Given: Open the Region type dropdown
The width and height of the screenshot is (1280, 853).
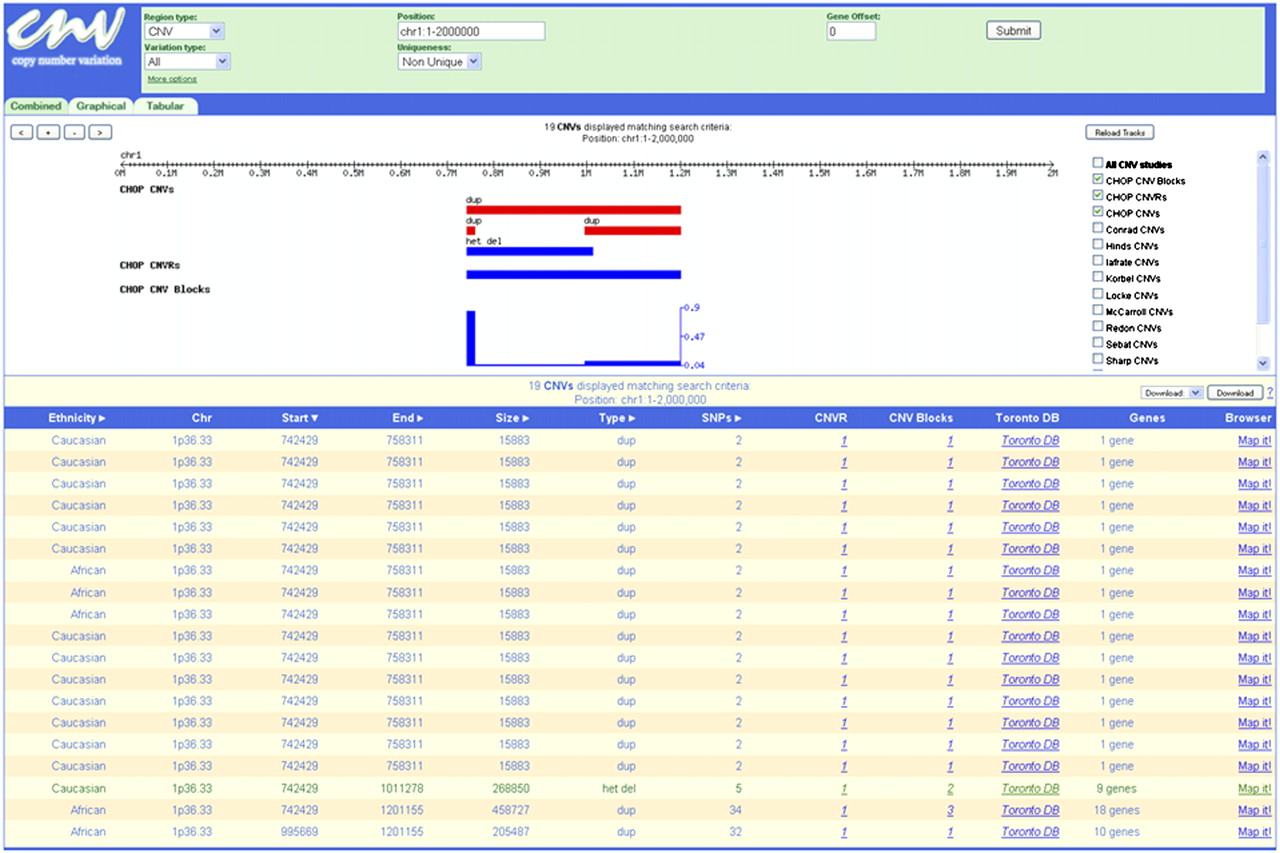Looking at the screenshot, I should pyautogui.click(x=184, y=32).
